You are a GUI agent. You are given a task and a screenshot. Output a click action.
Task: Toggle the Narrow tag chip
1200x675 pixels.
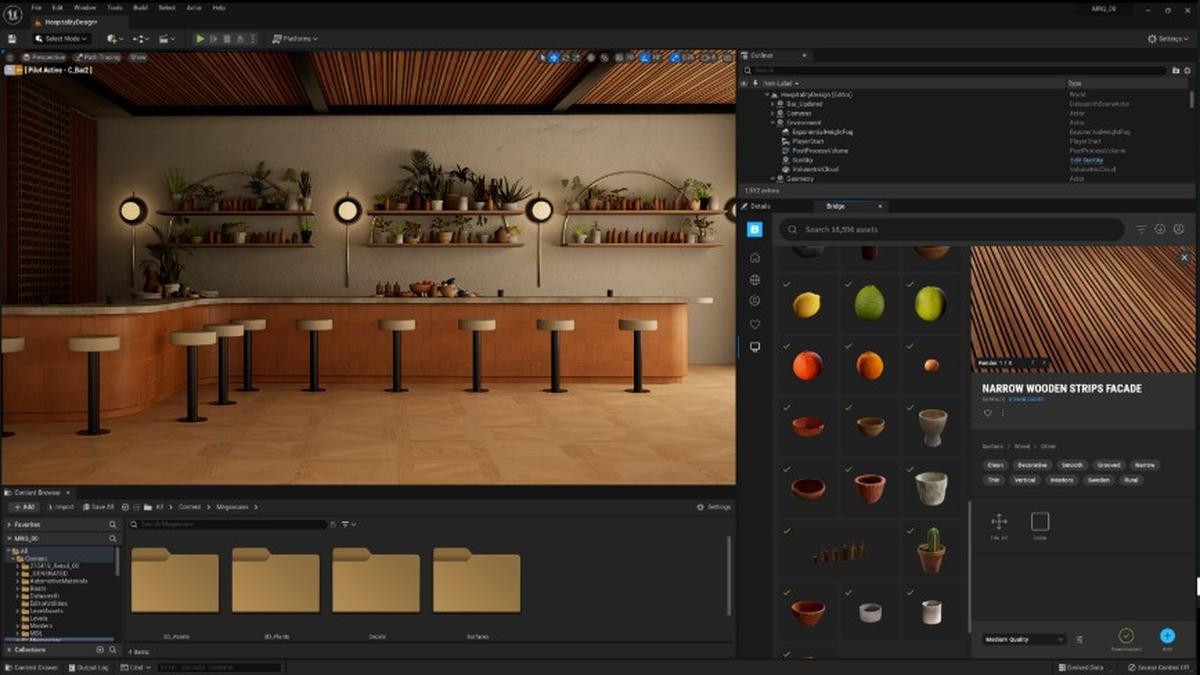pyautogui.click(x=1144, y=465)
